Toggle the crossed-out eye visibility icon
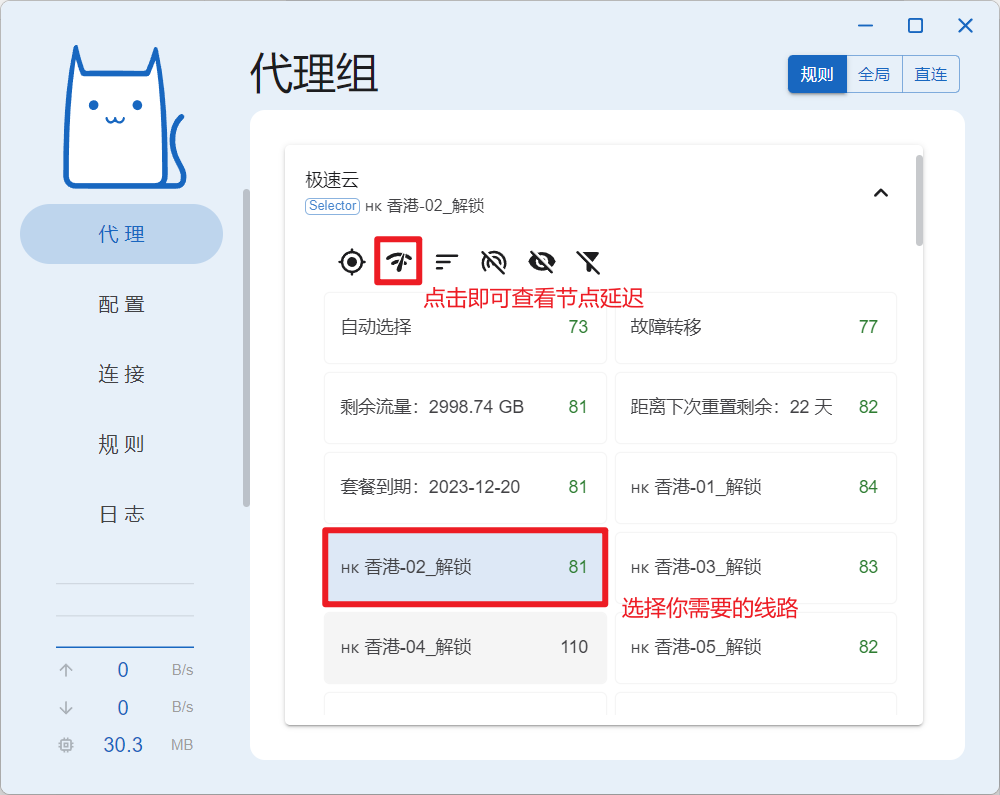Viewport: 1000px width, 795px height. 541,262
